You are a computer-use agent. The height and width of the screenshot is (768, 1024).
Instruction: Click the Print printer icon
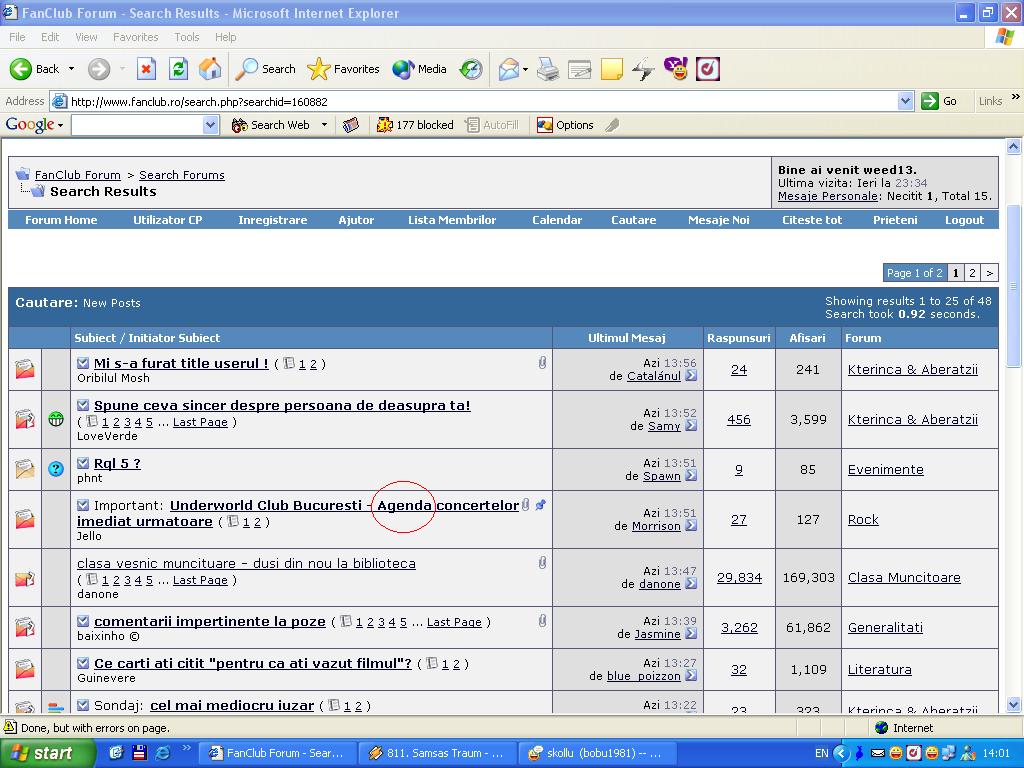(547, 69)
